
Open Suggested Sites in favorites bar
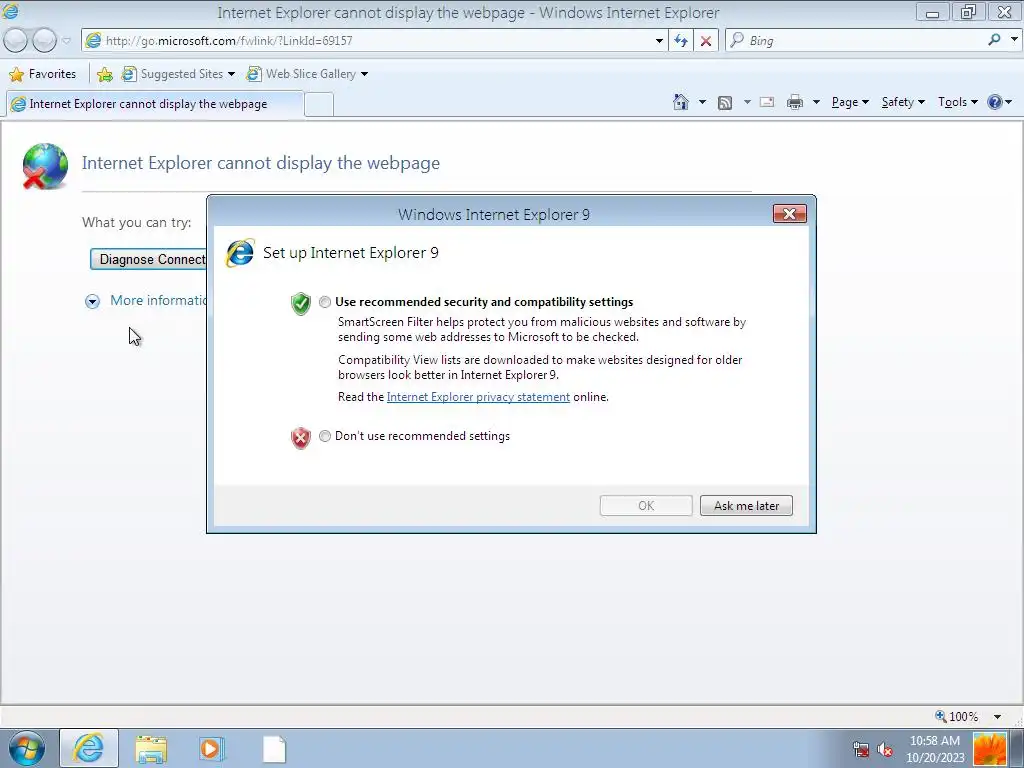click(178, 74)
